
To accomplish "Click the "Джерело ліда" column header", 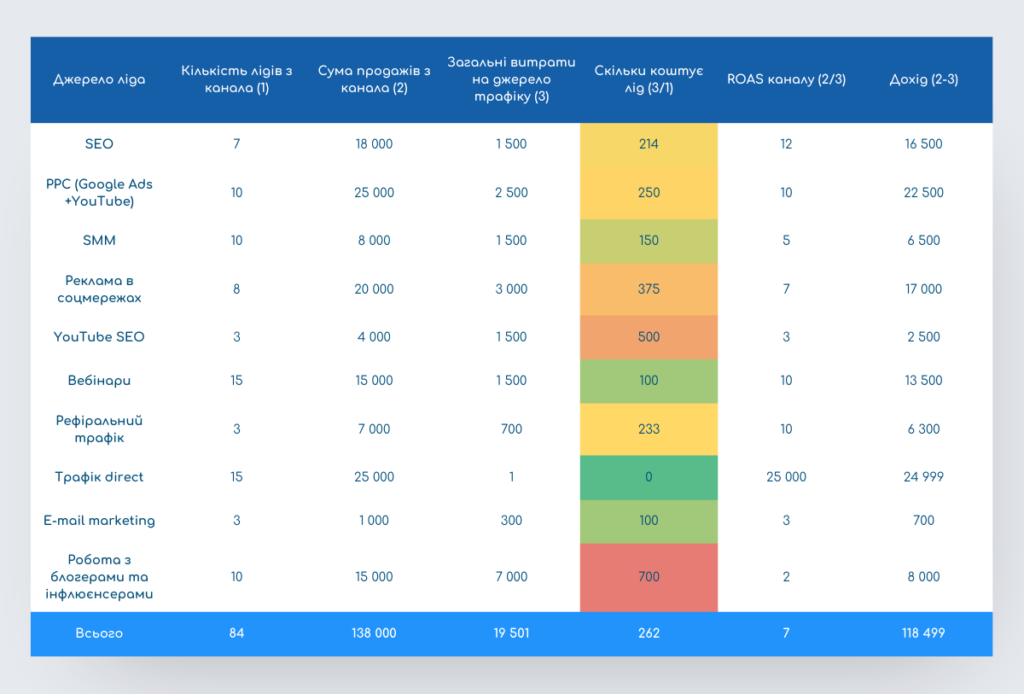I will coord(99,80).
